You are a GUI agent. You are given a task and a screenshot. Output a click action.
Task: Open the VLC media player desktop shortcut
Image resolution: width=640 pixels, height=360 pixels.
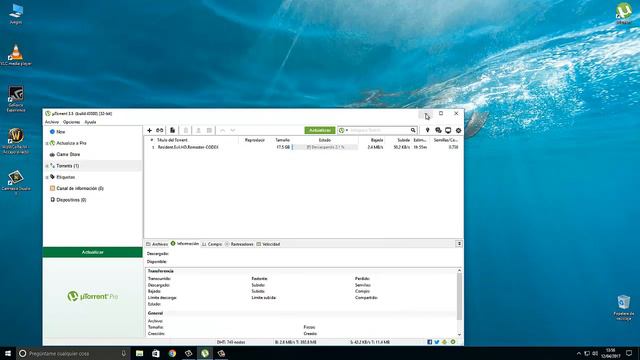(x=16, y=55)
